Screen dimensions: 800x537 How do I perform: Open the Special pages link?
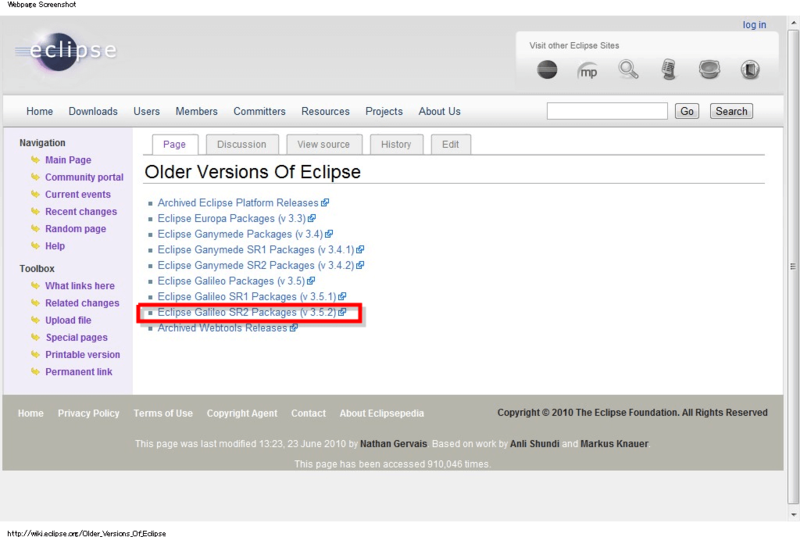77,338
